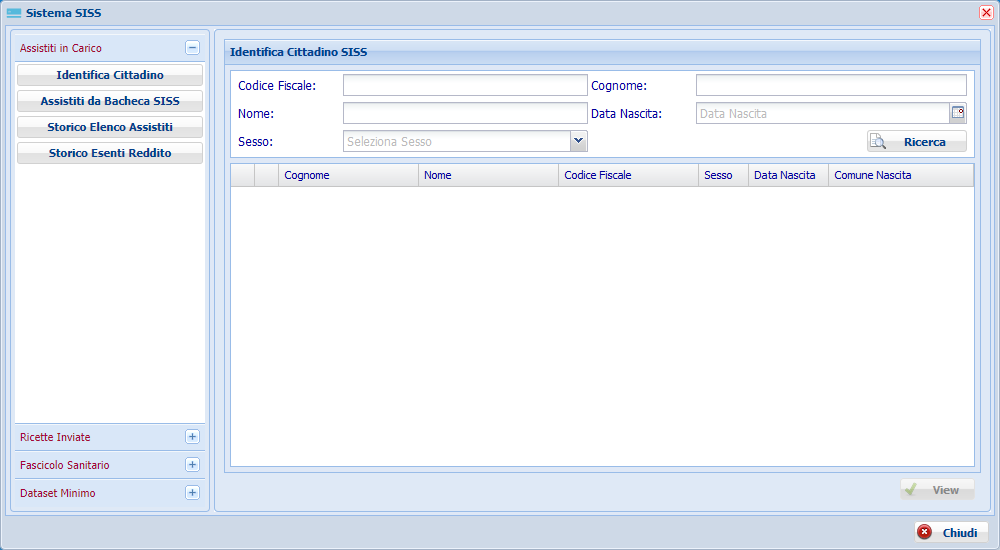The image size is (1000, 550).
Task: Open the Data Nascita calendar picker icon
Action: (x=958, y=113)
